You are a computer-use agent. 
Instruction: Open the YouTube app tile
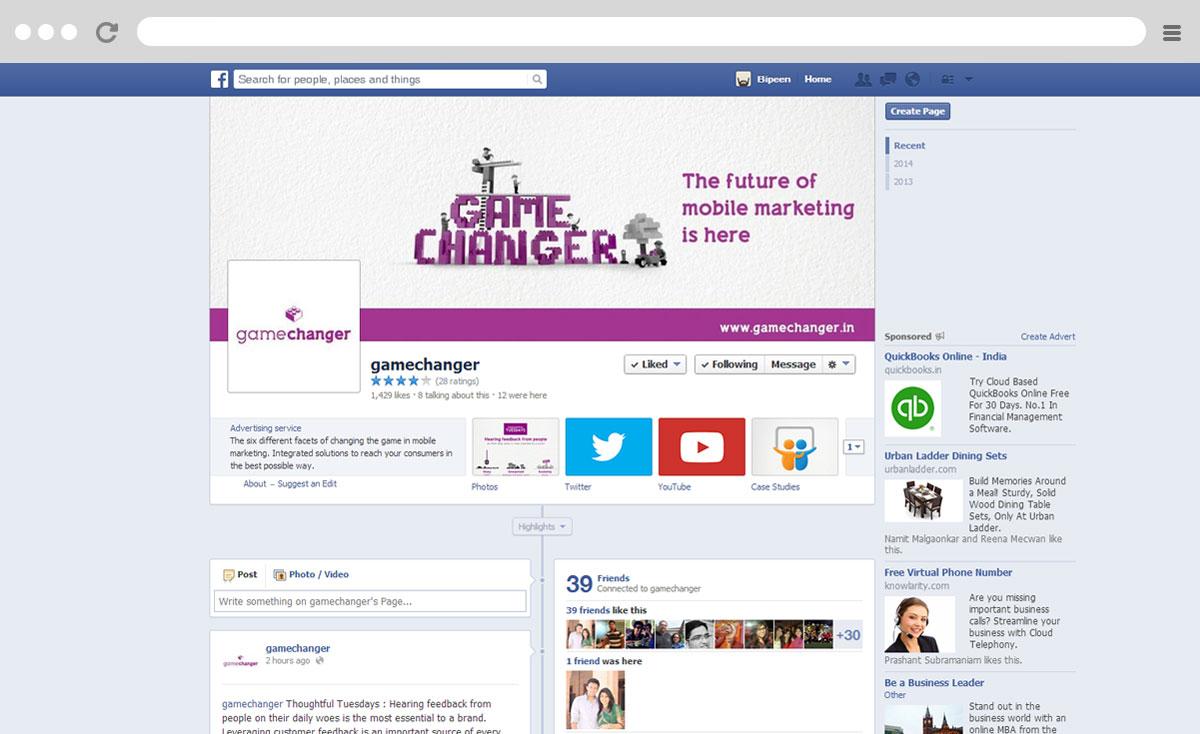tap(701, 446)
